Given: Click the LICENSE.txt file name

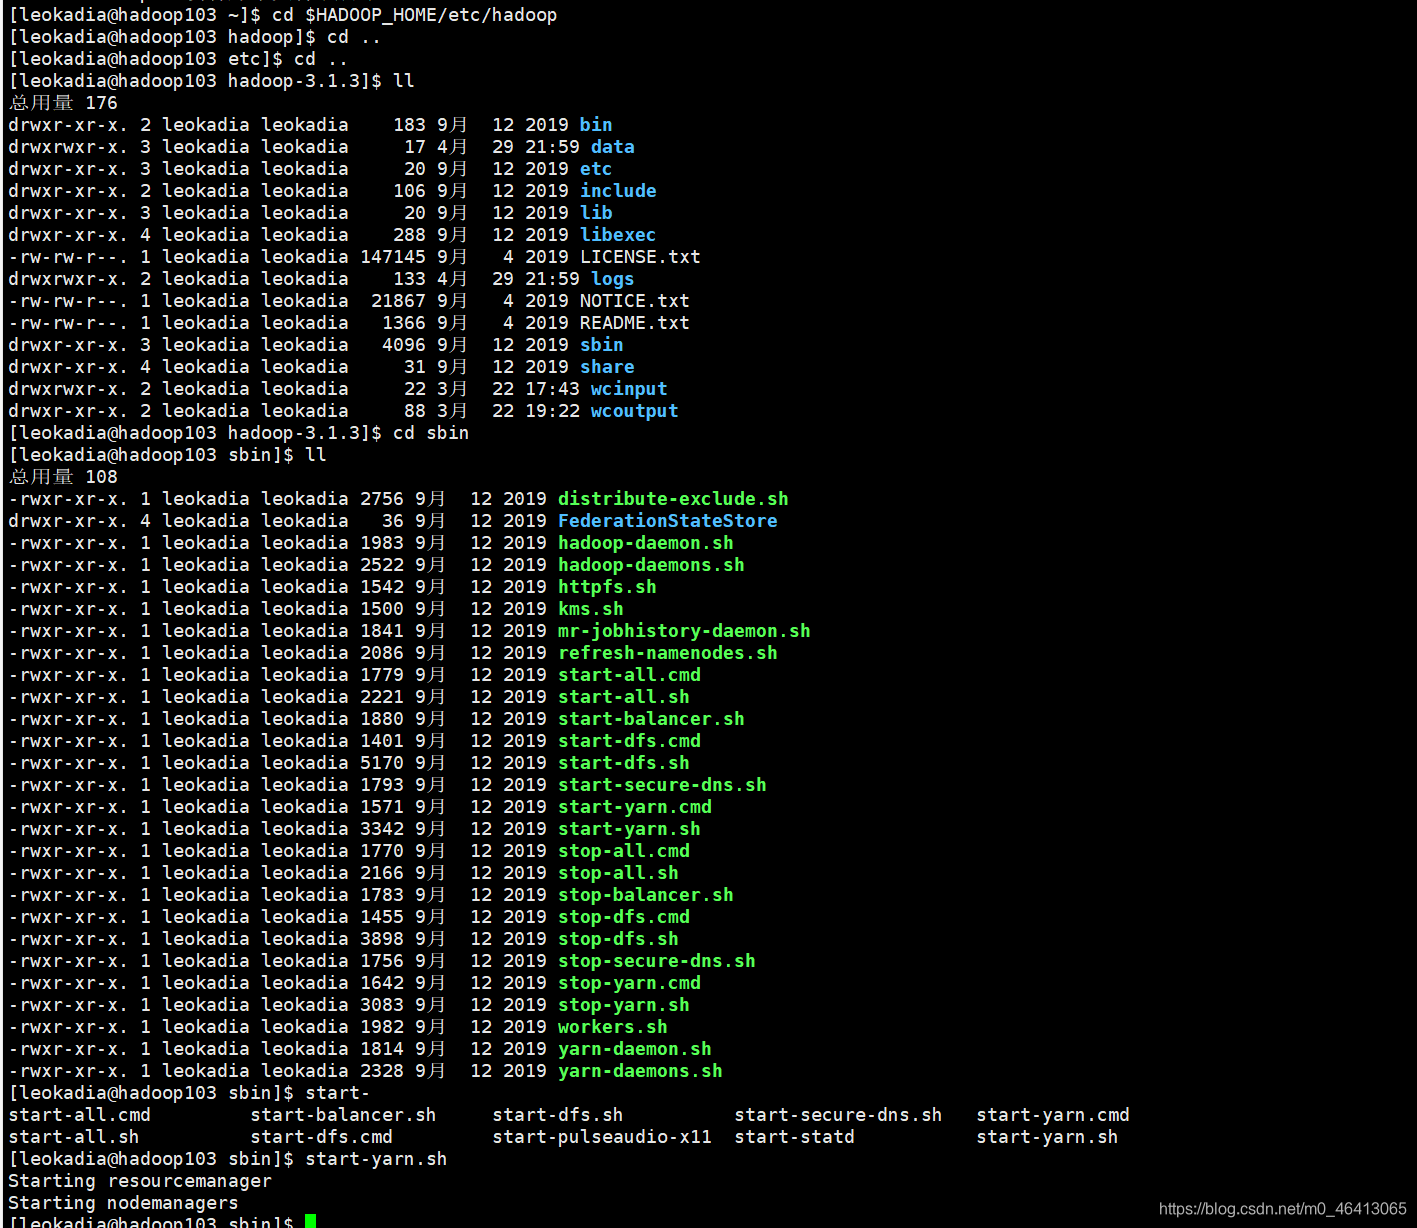Looking at the screenshot, I should tap(640, 257).
